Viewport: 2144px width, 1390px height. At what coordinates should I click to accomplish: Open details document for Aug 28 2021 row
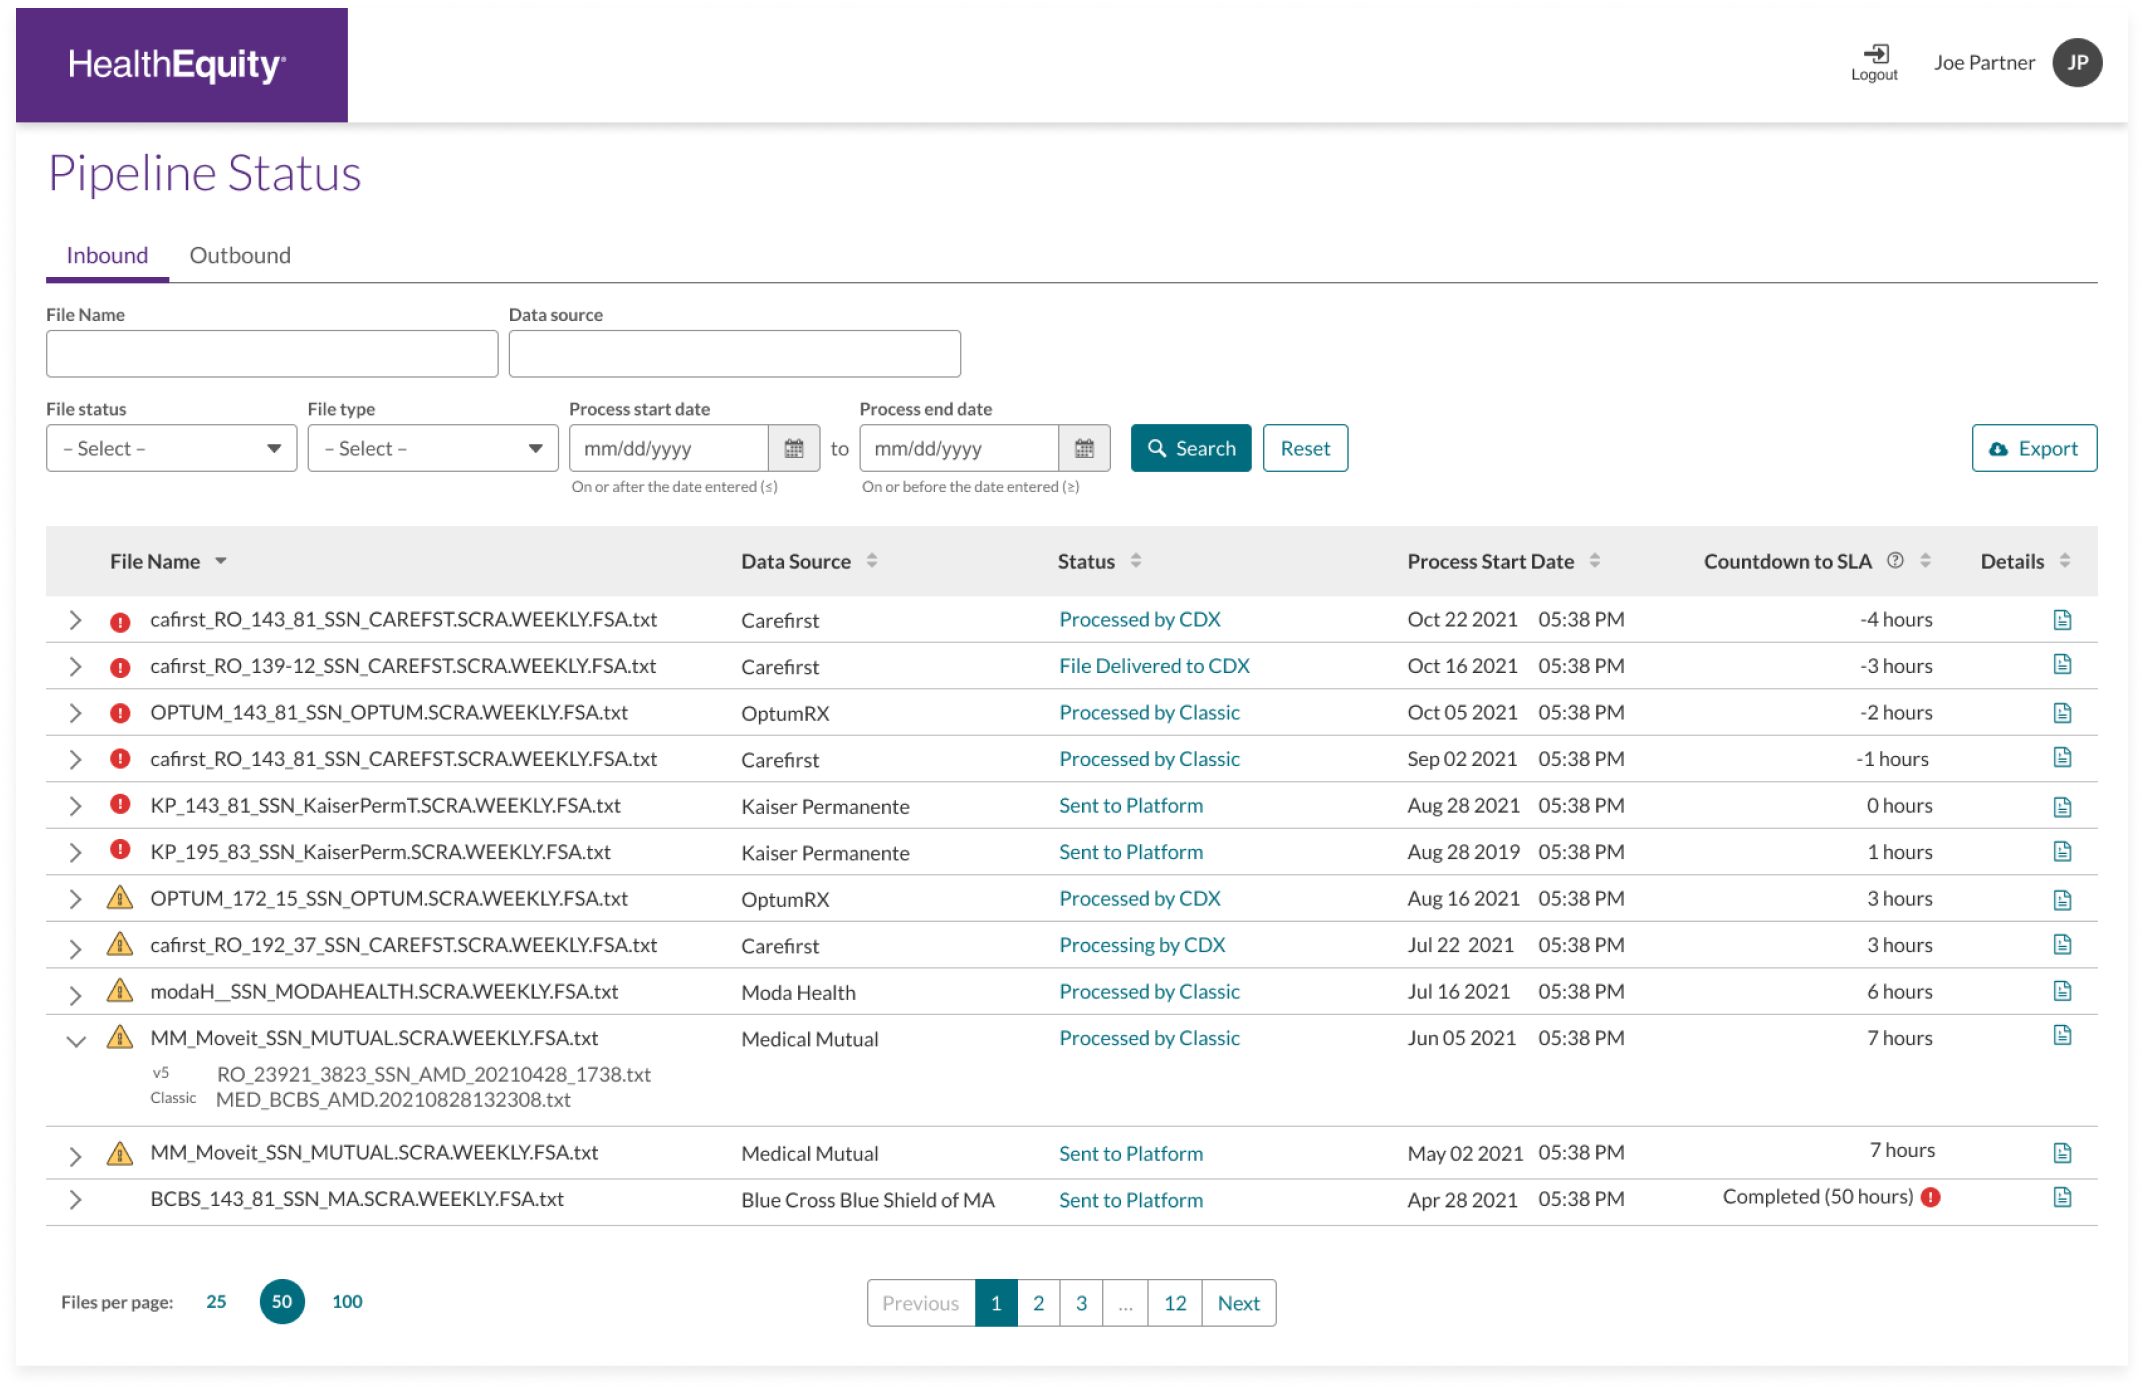click(2062, 806)
